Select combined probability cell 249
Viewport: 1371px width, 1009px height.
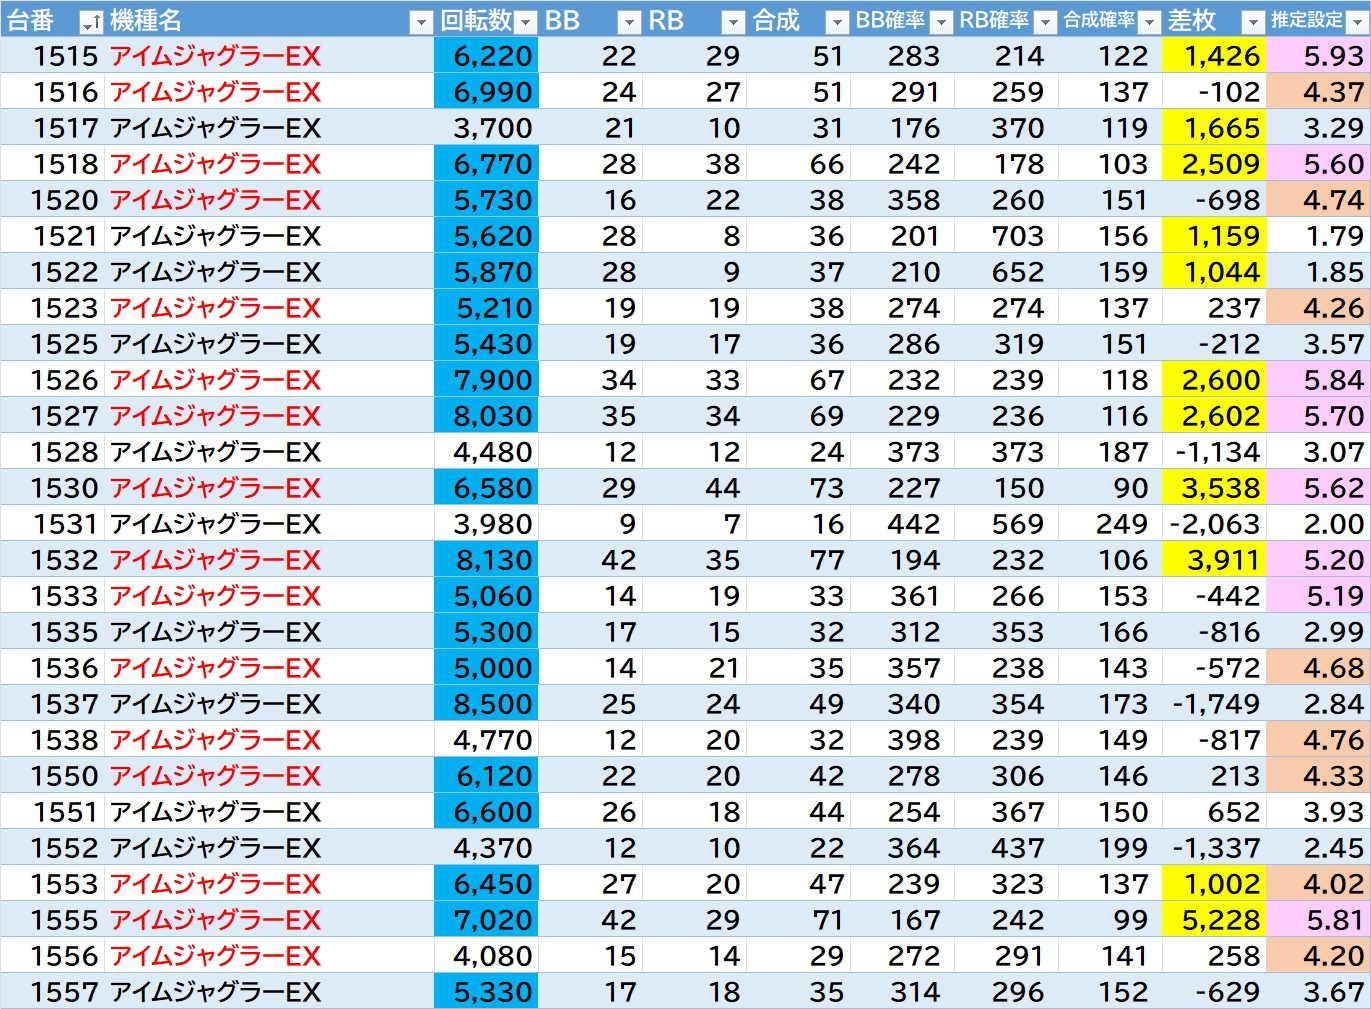pos(1110,524)
